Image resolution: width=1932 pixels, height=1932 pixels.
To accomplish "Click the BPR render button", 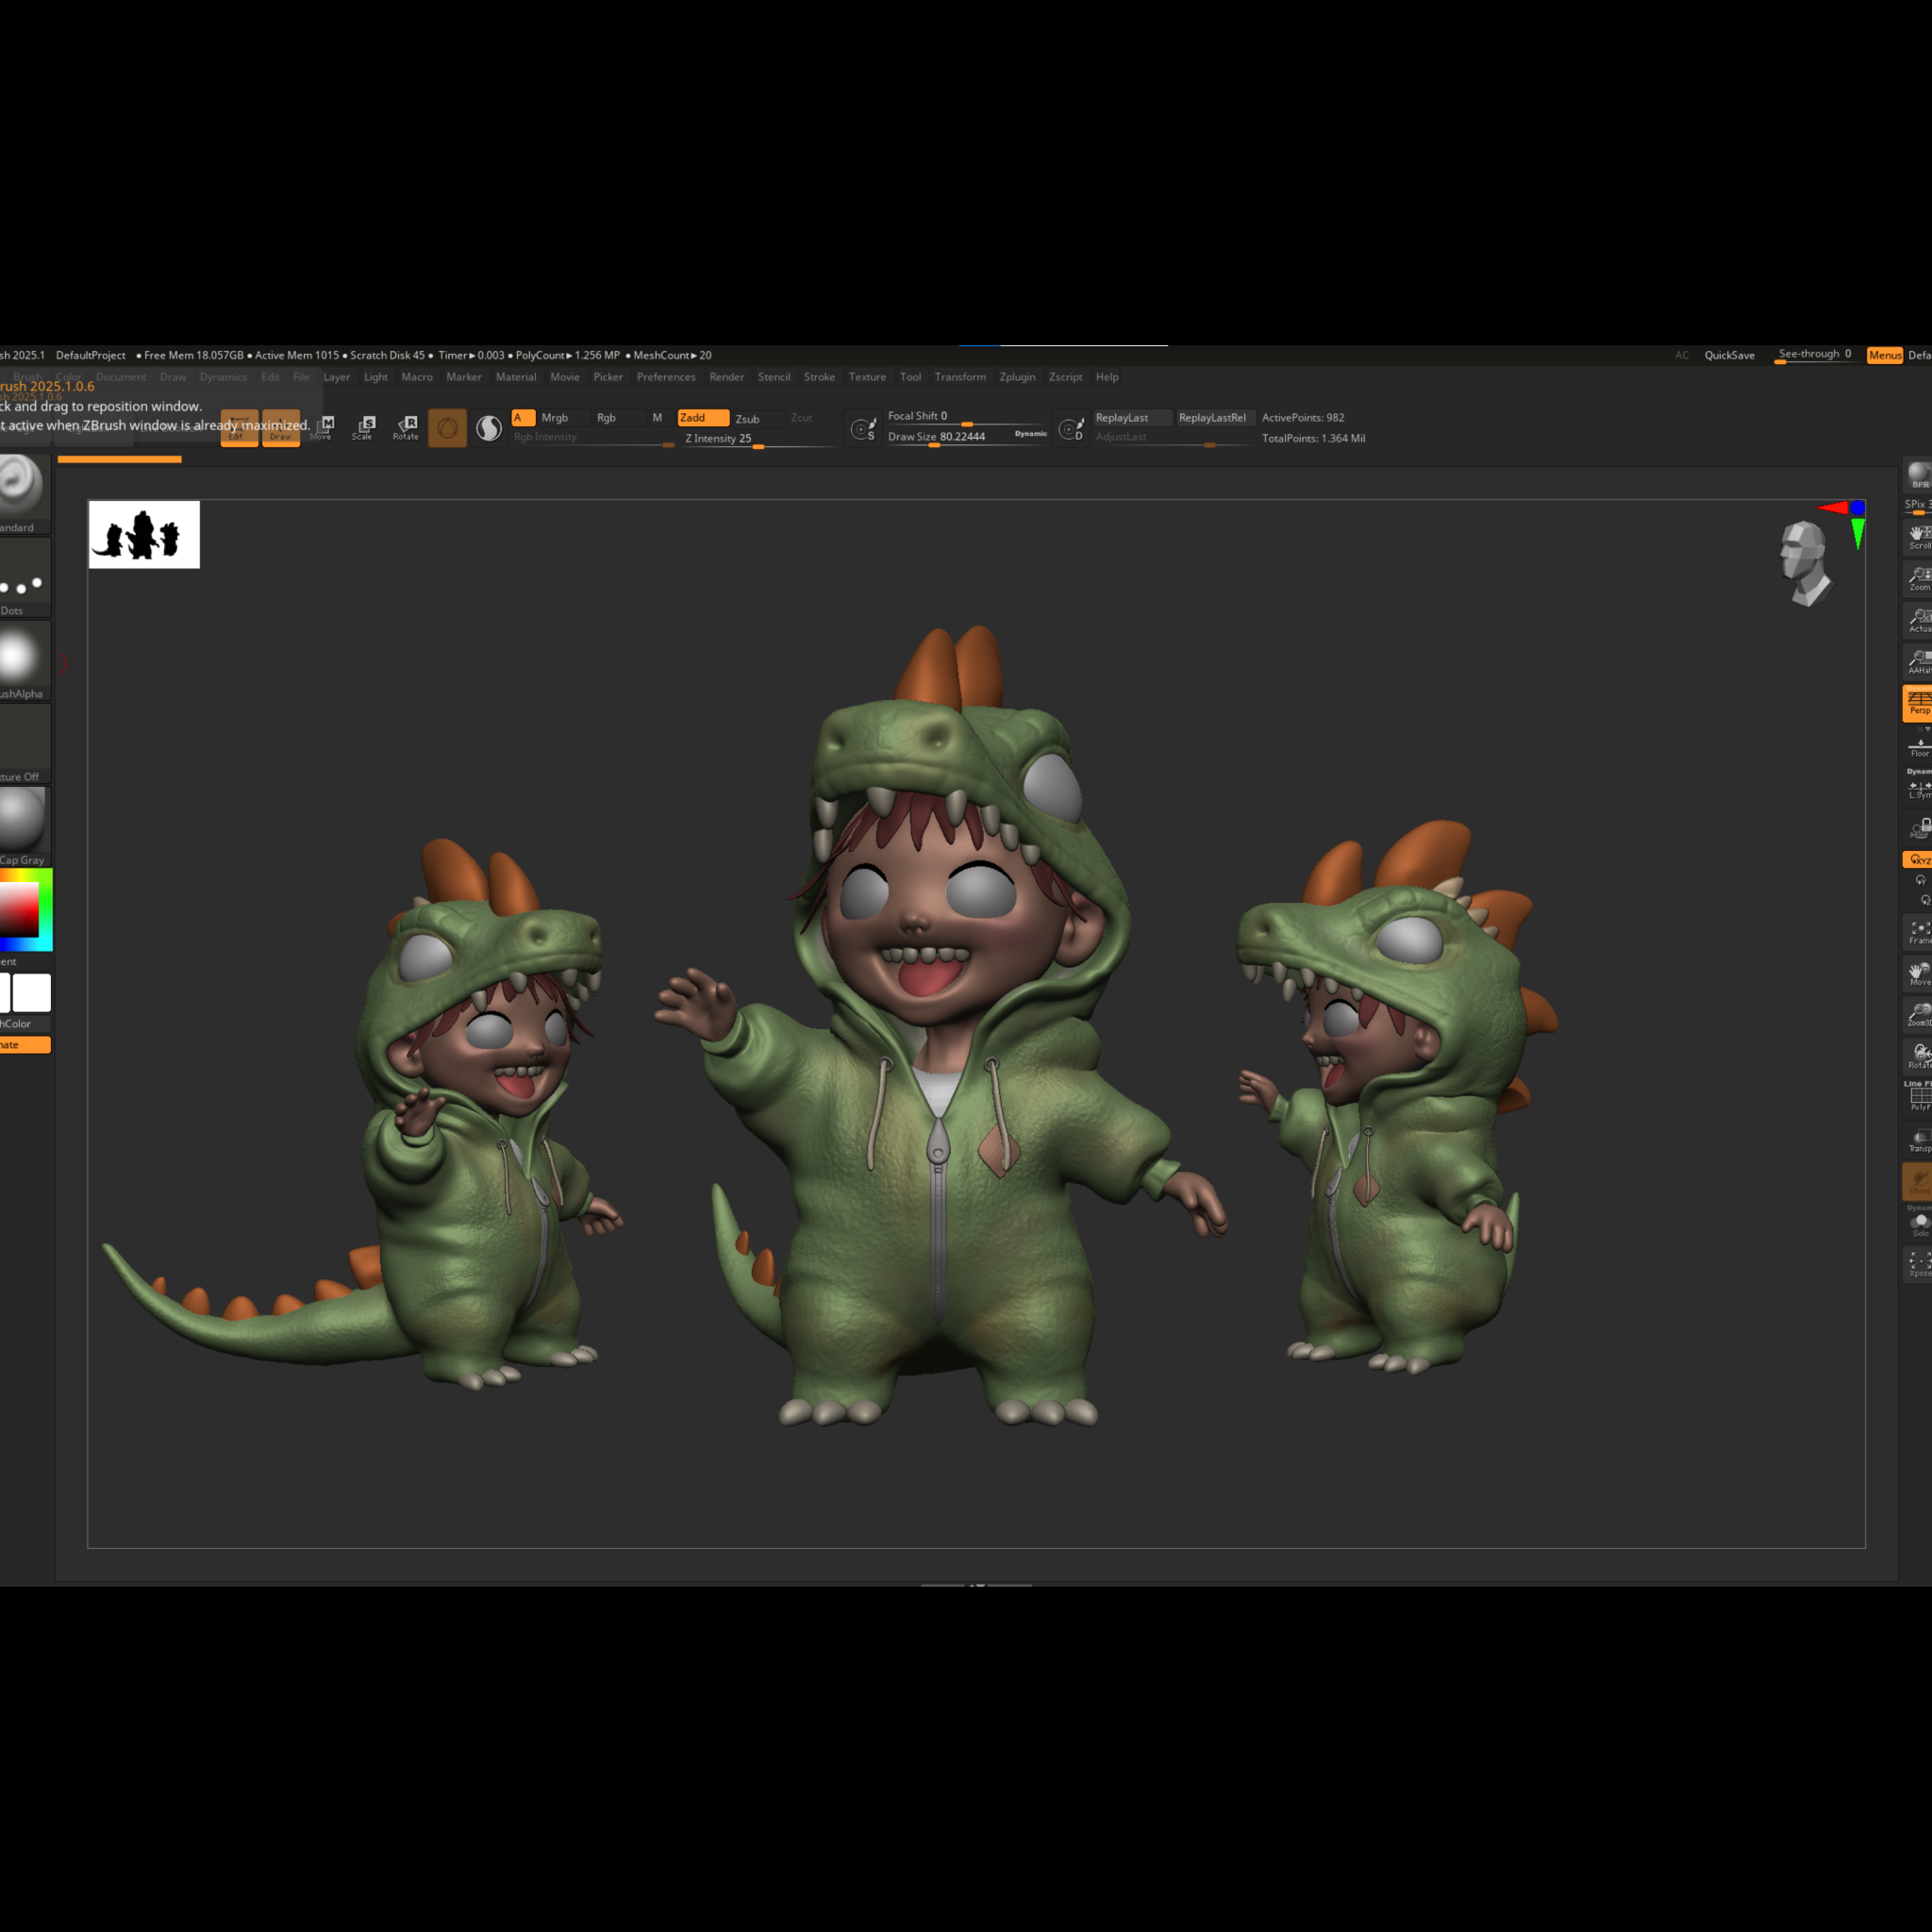I will (x=1918, y=475).
